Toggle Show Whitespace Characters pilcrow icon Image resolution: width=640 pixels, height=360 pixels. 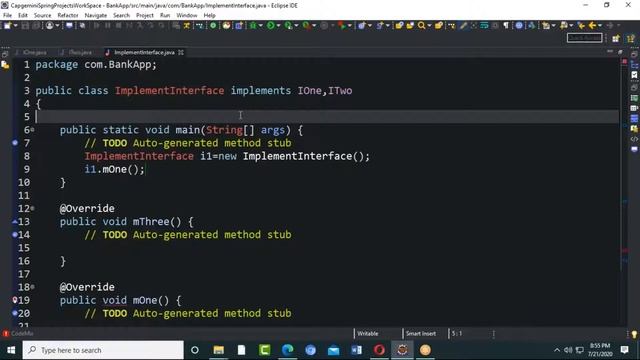pyautogui.click(x=506, y=26)
